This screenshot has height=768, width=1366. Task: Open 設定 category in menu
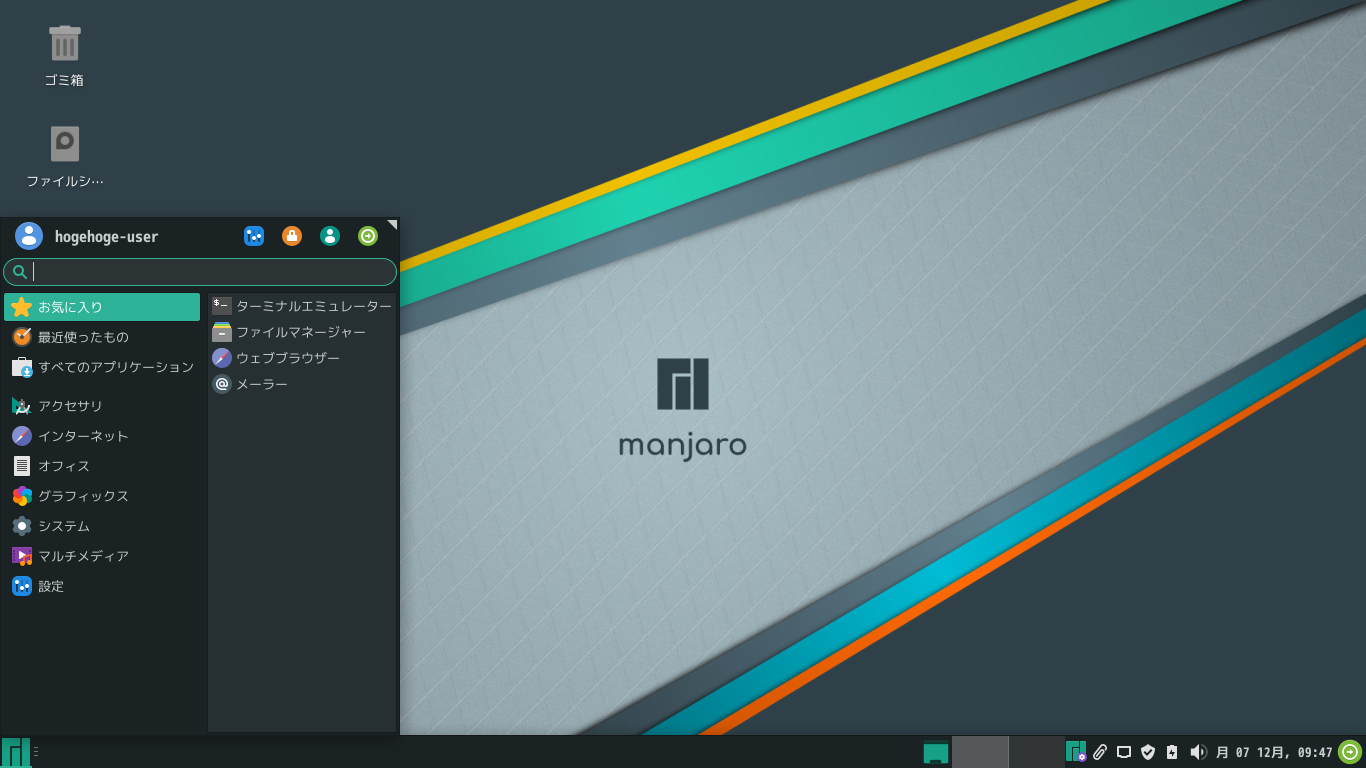[102, 586]
